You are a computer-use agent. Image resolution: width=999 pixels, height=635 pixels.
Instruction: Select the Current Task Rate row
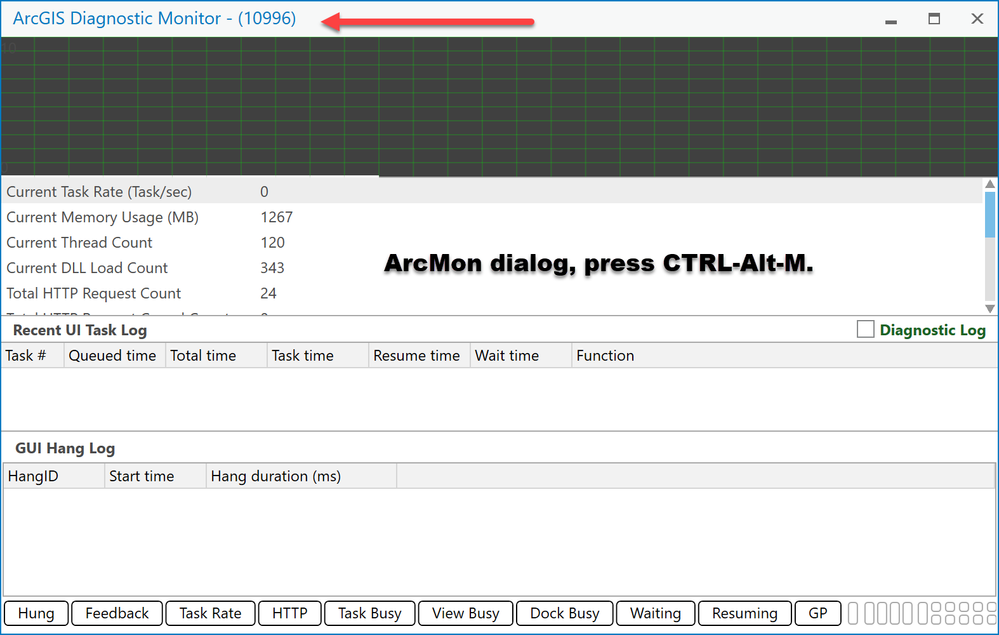(492, 192)
